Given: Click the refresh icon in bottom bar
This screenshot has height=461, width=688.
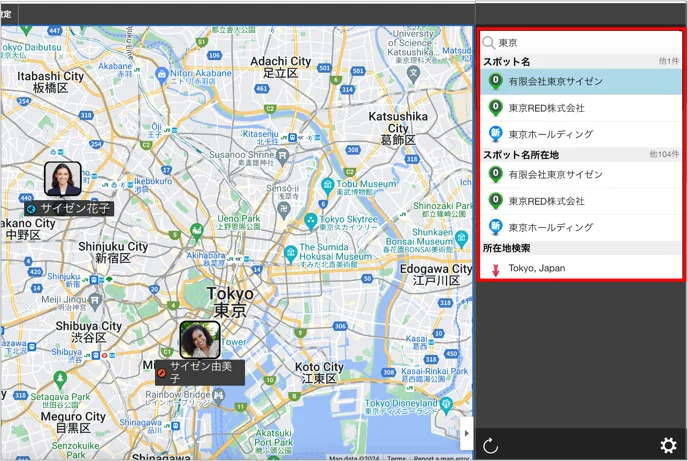Looking at the screenshot, I should coord(490,446).
